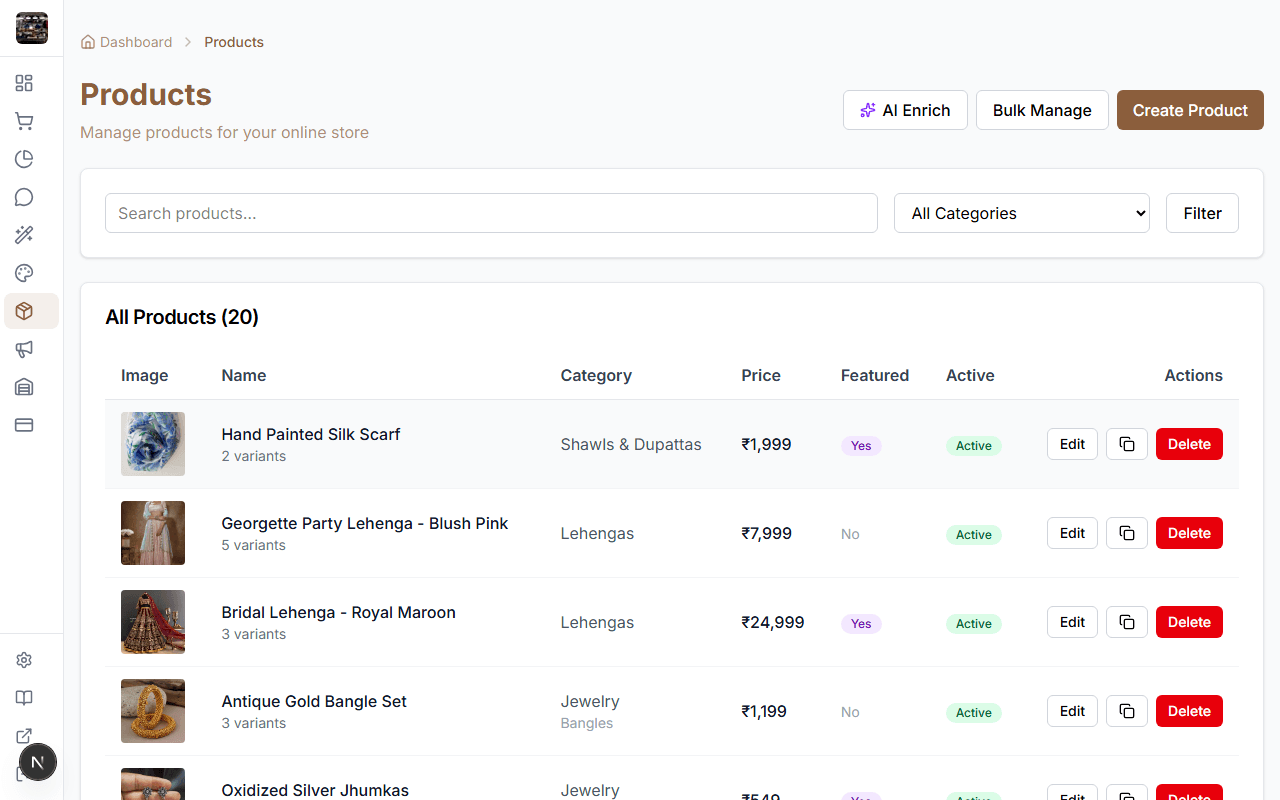Open the payments card icon
Viewport: 1280px width, 800px height.
click(x=24, y=425)
